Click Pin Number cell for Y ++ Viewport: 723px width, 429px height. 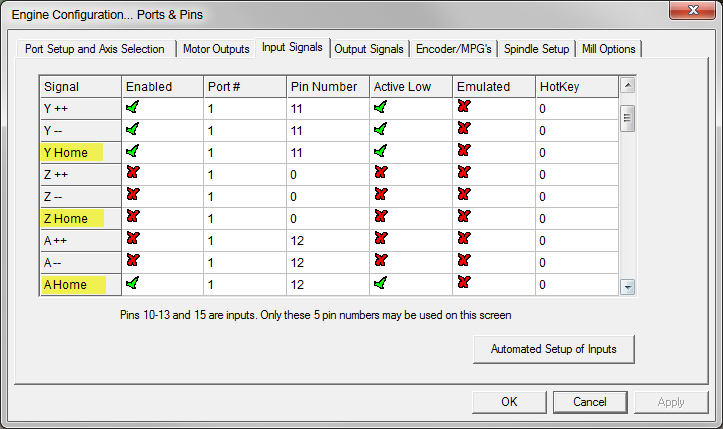pos(328,109)
